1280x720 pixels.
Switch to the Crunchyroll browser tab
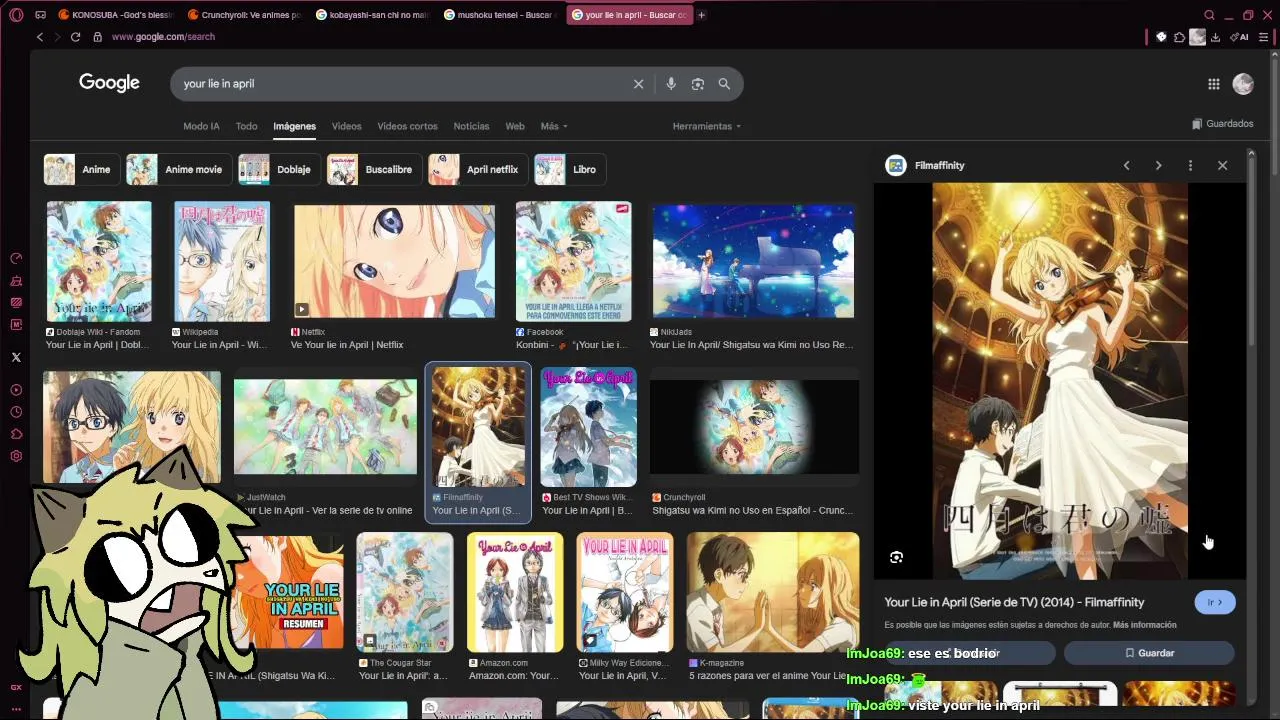click(244, 15)
